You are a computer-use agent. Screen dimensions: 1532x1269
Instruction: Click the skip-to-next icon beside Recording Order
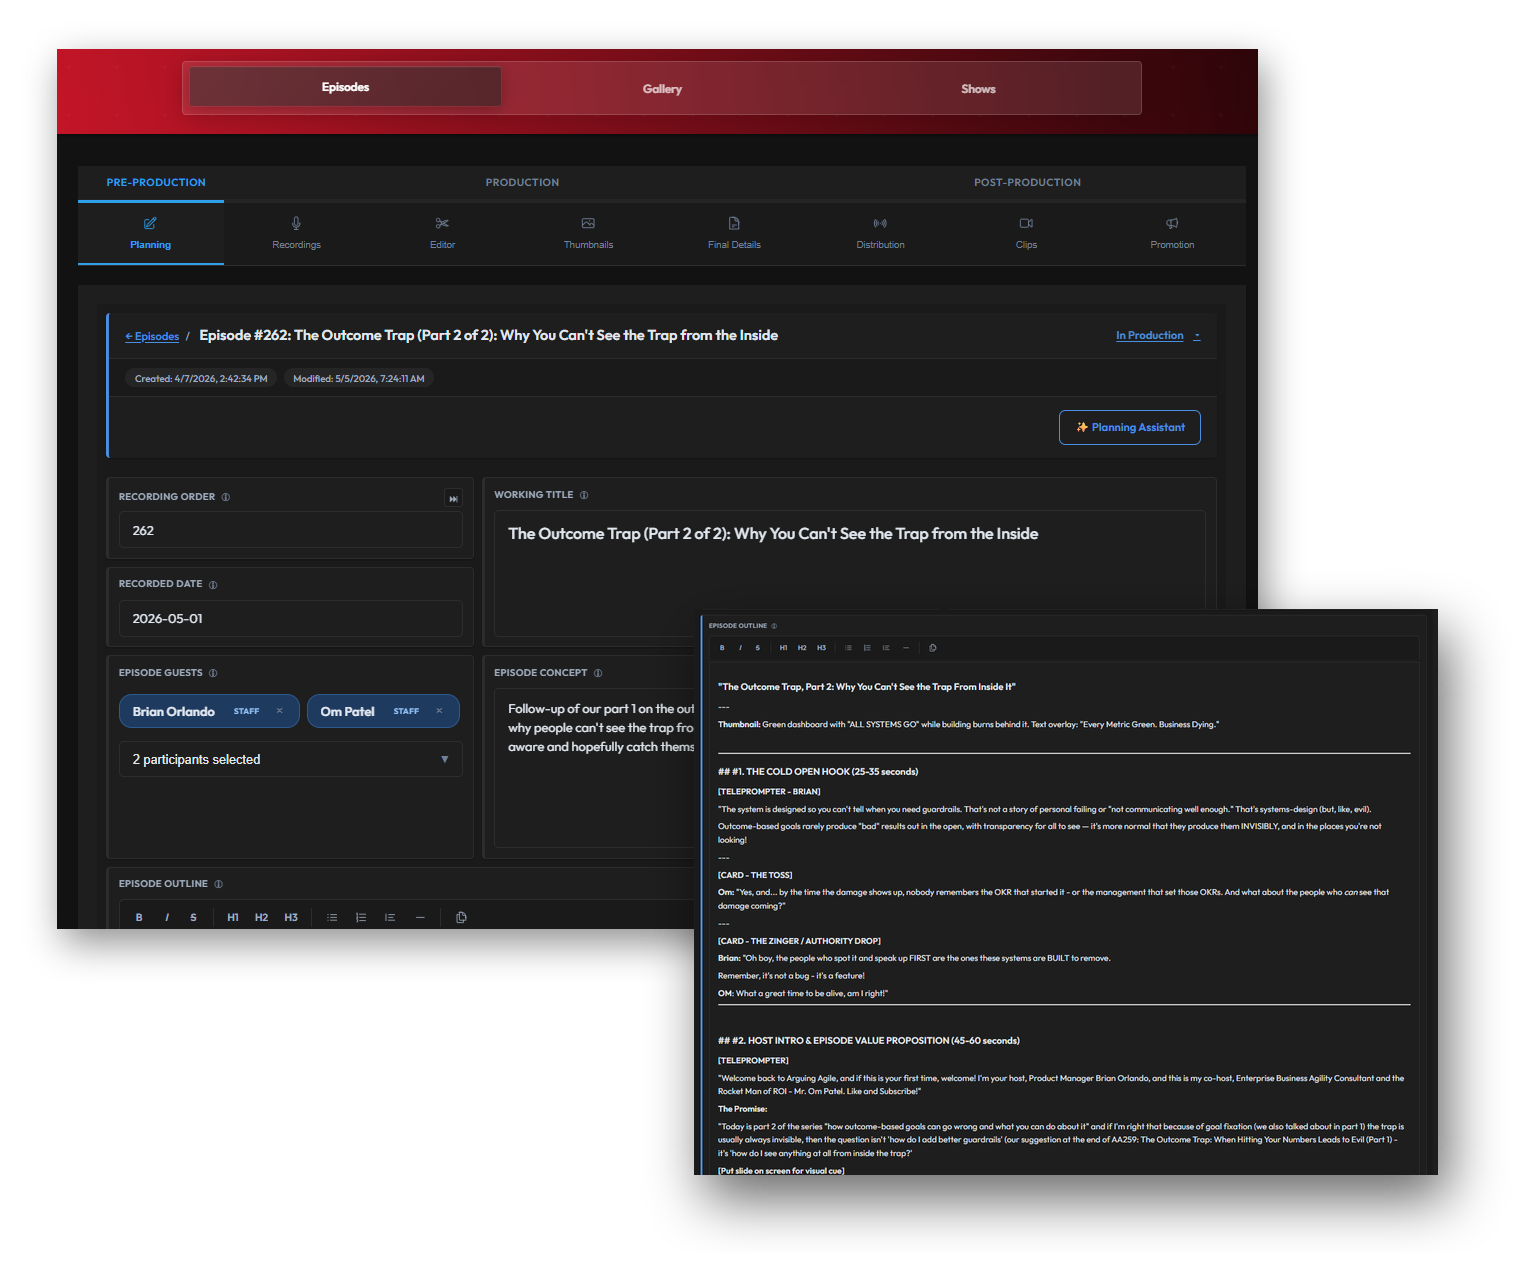453,498
